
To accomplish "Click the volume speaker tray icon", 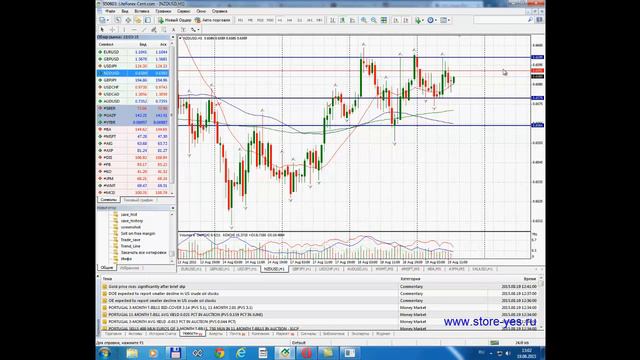I will pos(508,353).
